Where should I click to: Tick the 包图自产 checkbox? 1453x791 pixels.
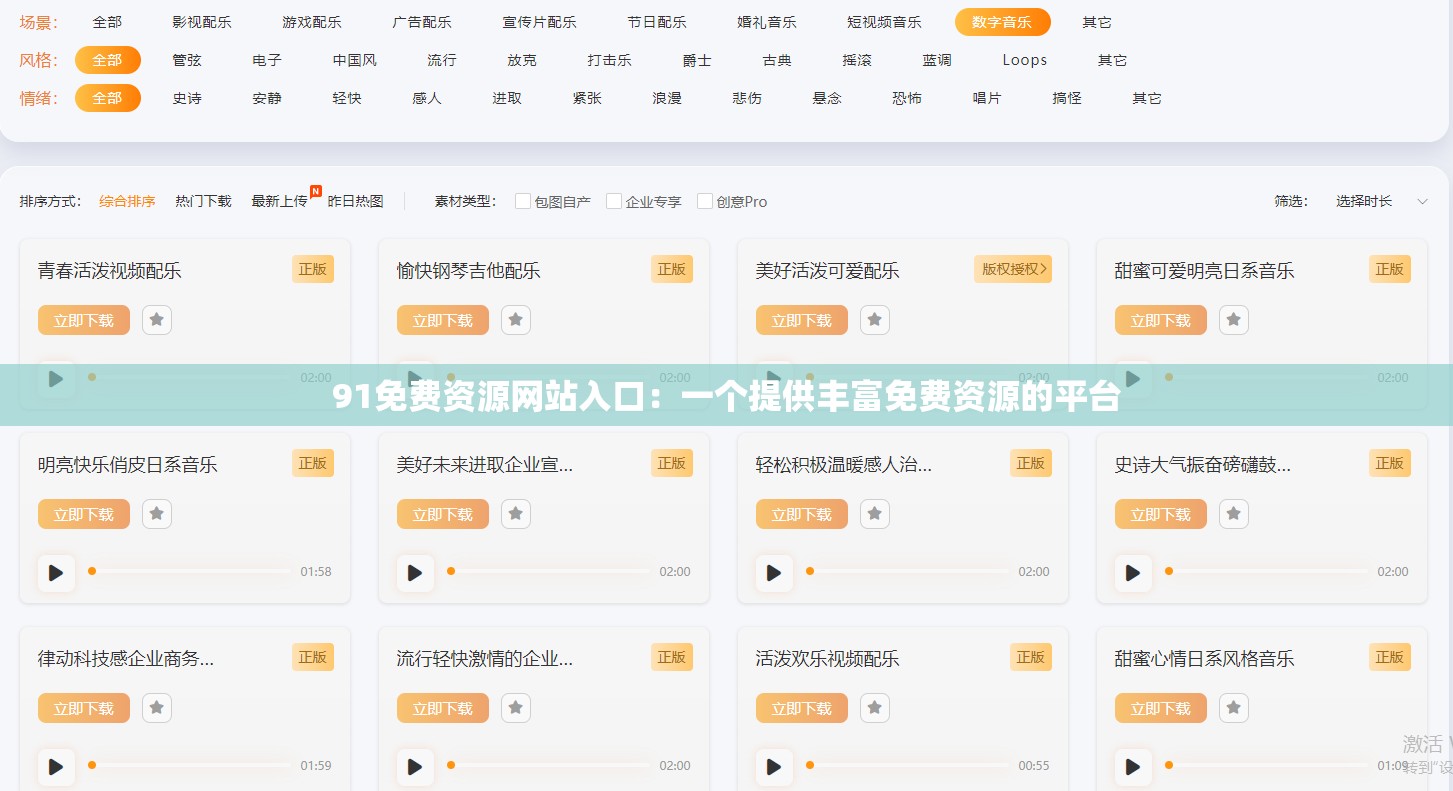coord(523,201)
